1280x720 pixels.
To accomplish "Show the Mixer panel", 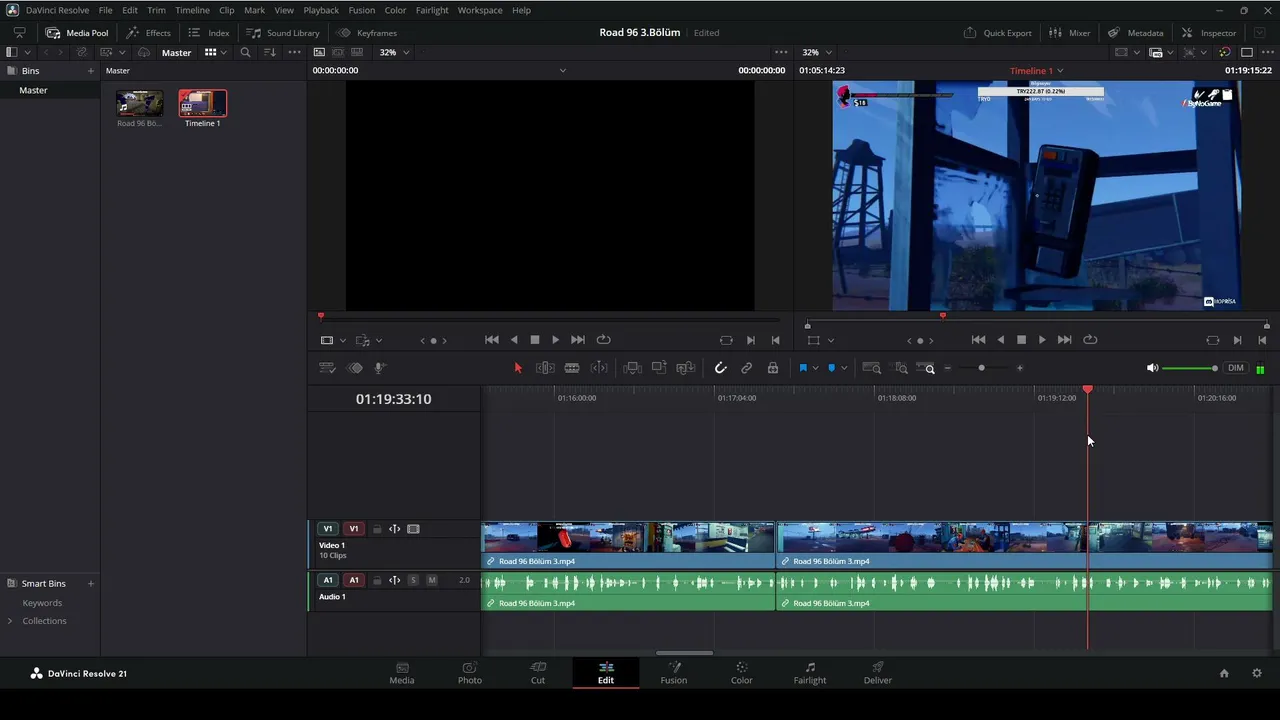I will click(1069, 33).
